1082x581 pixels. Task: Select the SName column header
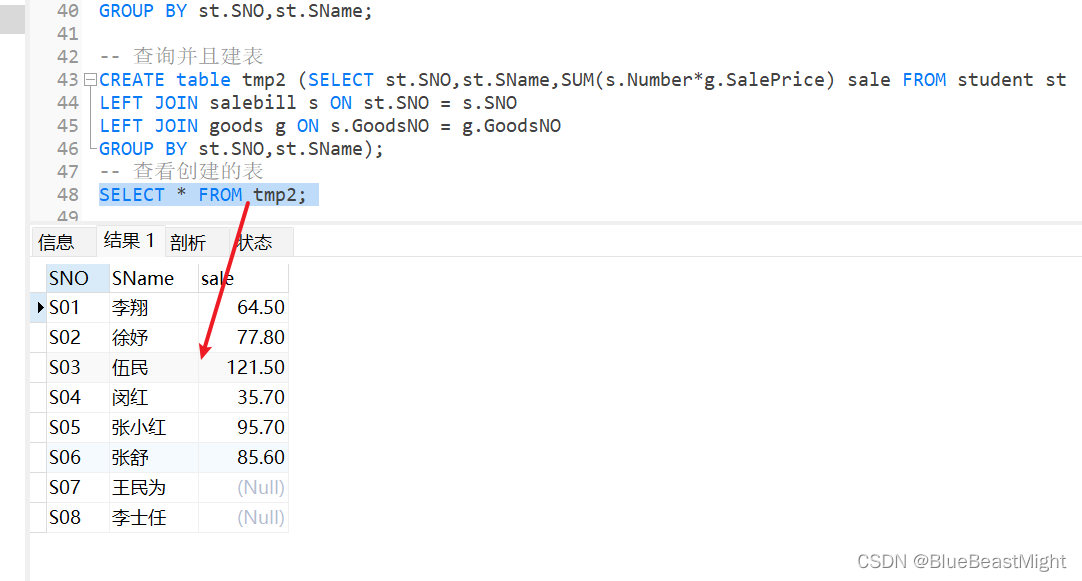(154, 278)
